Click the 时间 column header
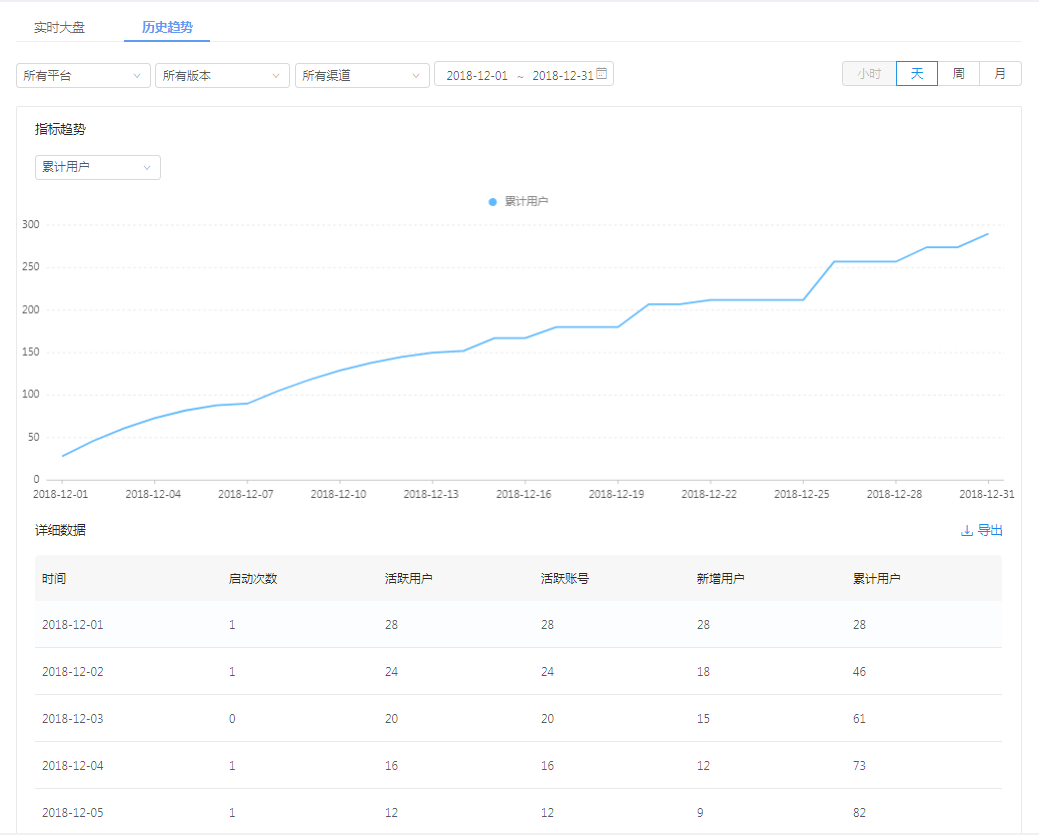Screen dimensions: 1039x835 (x=54, y=579)
